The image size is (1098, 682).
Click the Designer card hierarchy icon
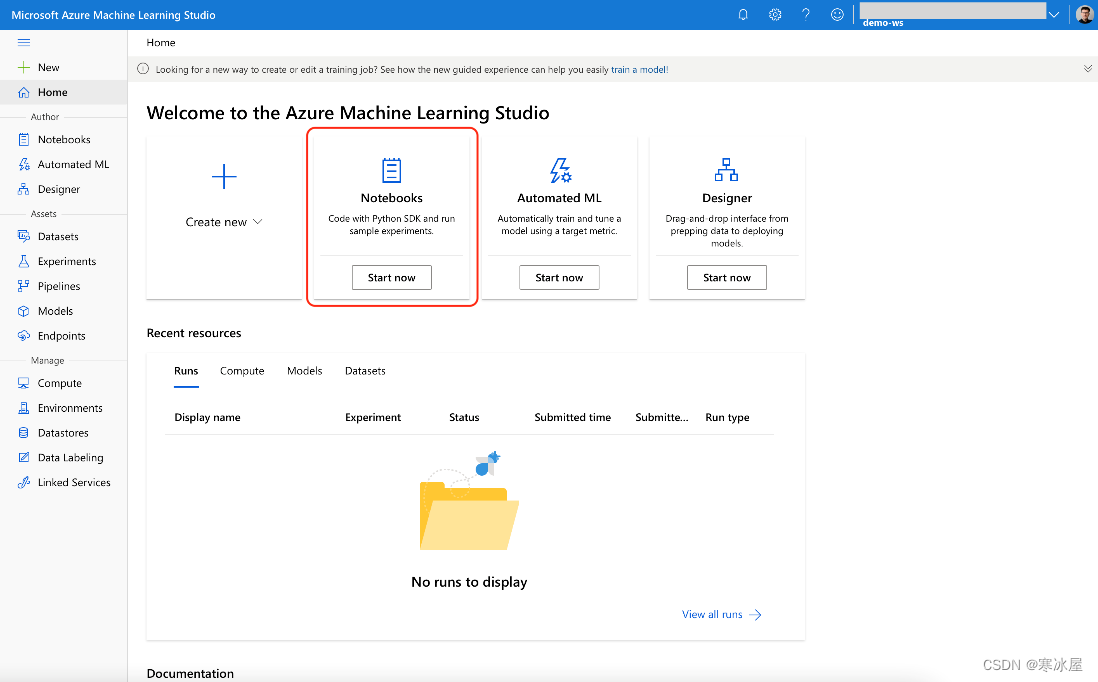coord(726,170)
